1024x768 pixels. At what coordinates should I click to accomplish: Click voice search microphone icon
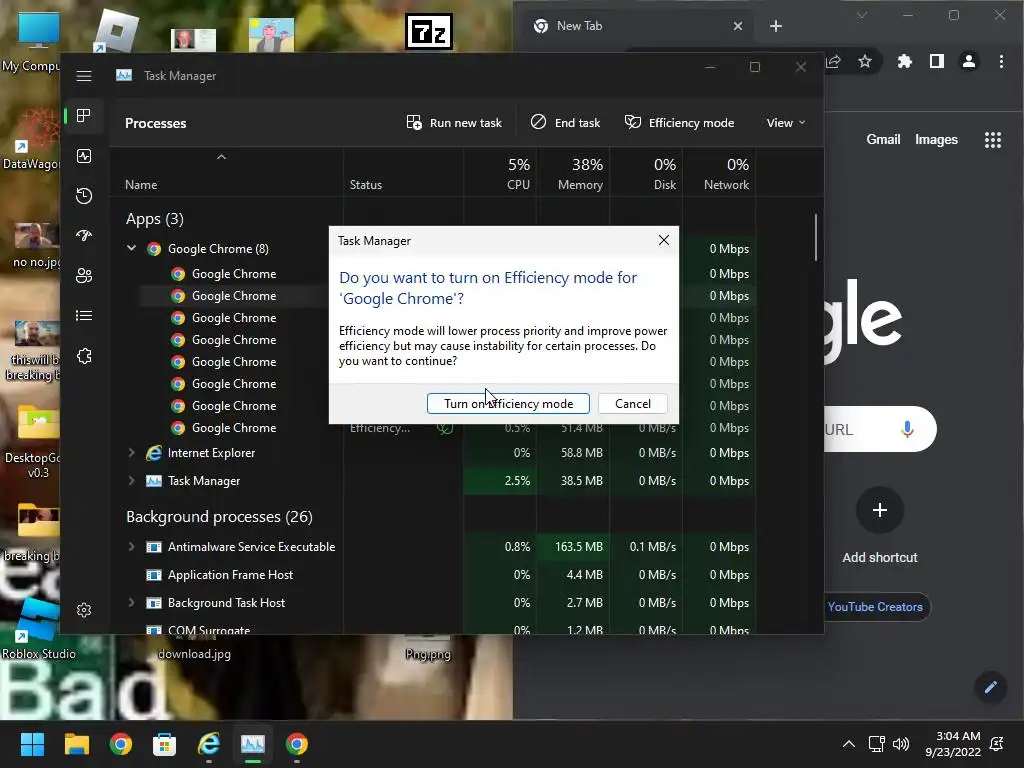(907, 429)
